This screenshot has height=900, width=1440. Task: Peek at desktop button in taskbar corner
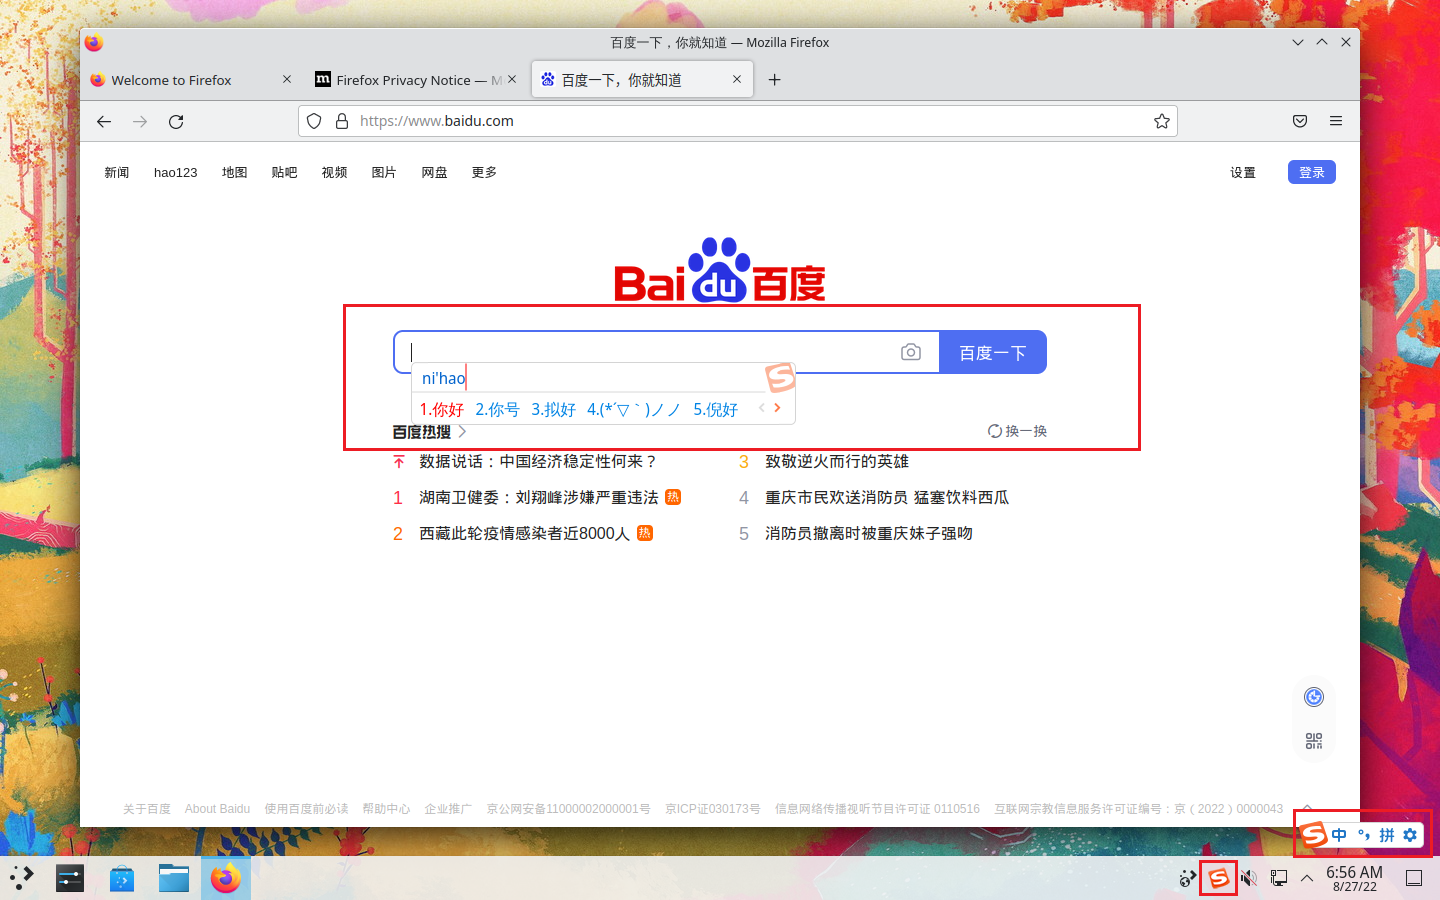click(x=1414, y=878)
